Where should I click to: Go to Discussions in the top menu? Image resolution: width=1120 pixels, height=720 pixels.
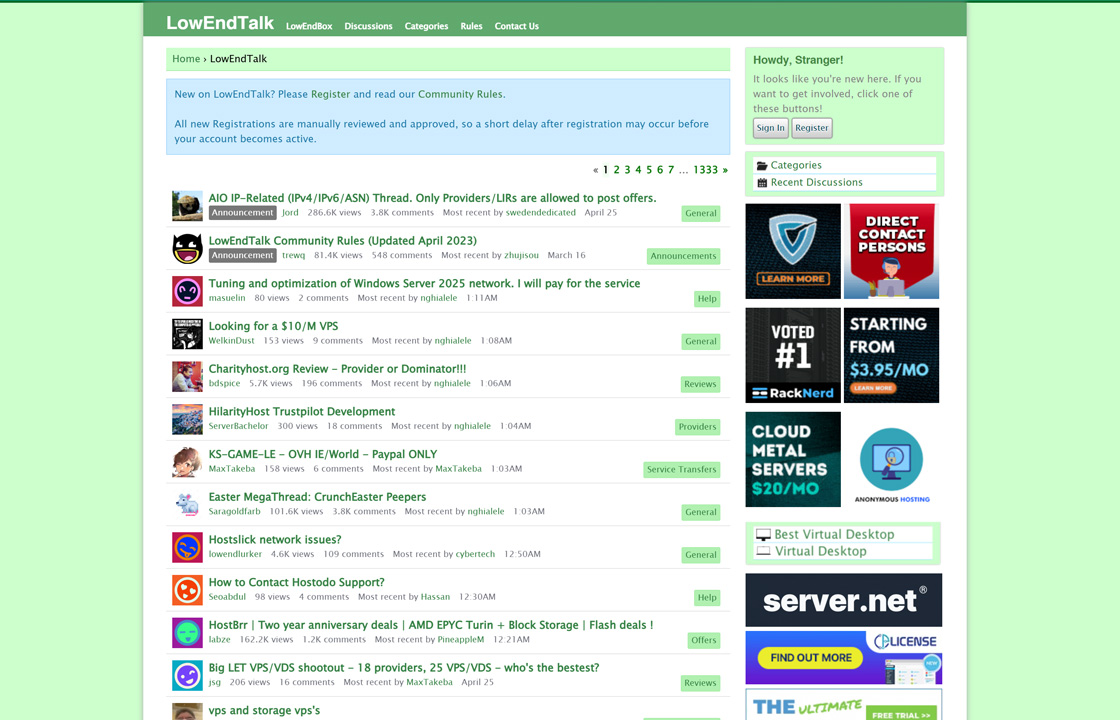click(x=369, y=26)
